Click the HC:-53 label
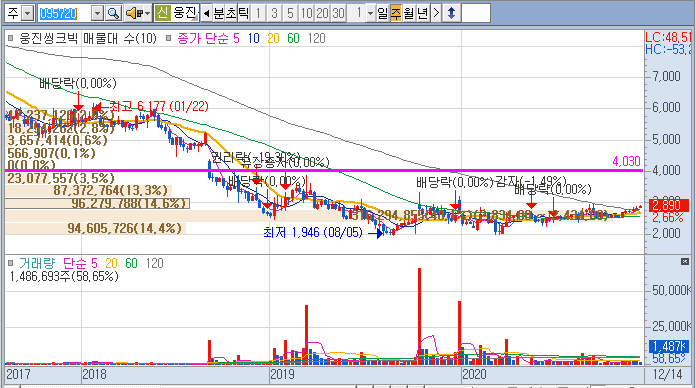This screenshot has width=696, height=388. click(668, 49)
